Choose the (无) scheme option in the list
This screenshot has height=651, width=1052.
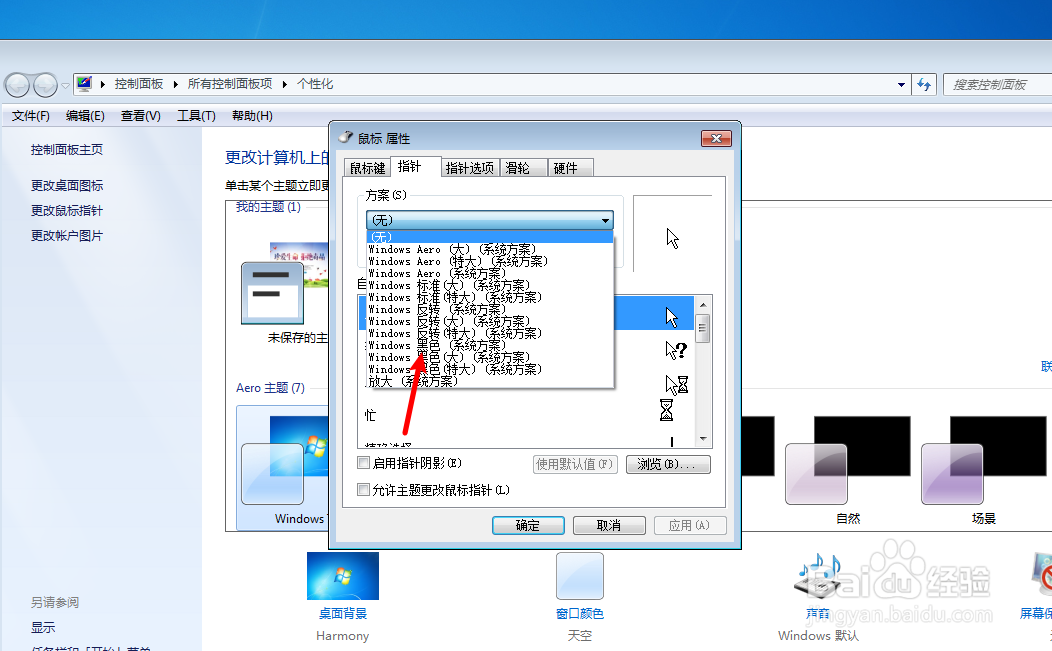(490, 237)
